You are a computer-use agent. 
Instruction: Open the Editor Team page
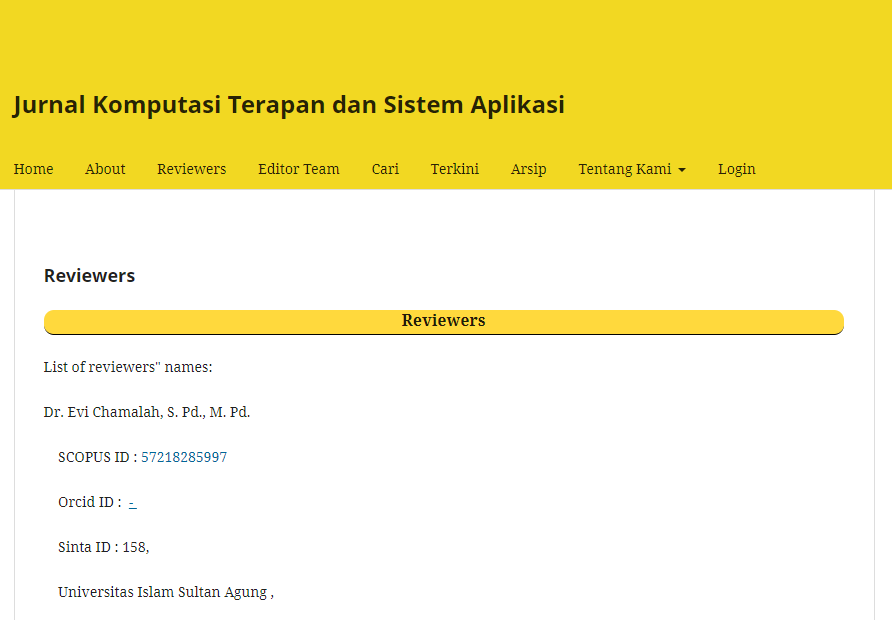(x=298, y=169)
